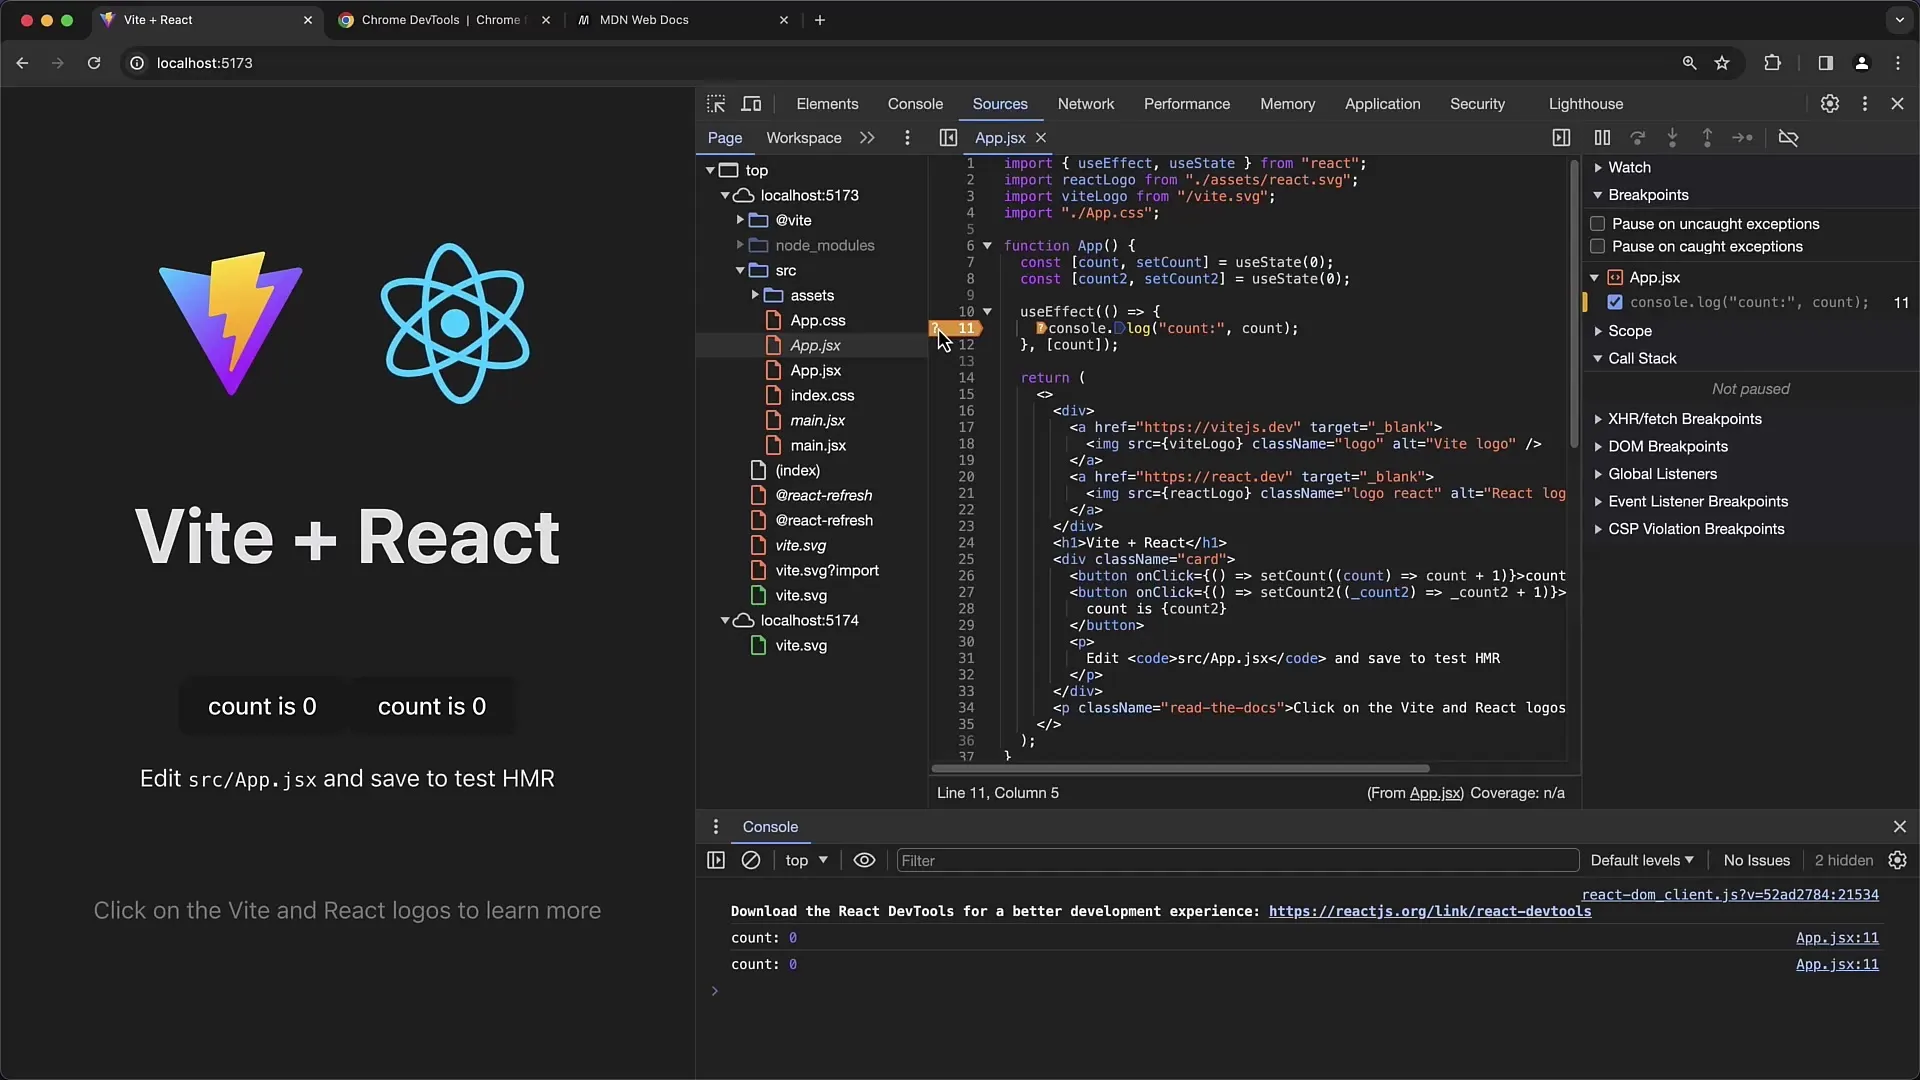Click the inspect element picker icon
Screen dimensions: 1920x1080
[x=716, y=103]
